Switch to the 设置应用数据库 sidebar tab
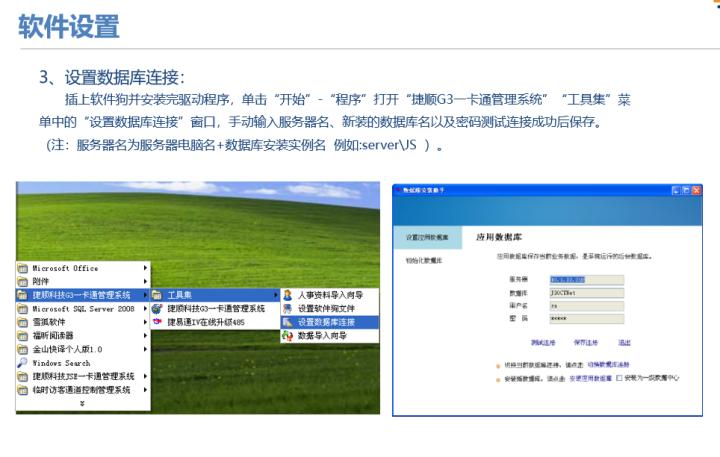Image resolution: width=720 pixels, height=457 pixels. [x=428, y=237]
